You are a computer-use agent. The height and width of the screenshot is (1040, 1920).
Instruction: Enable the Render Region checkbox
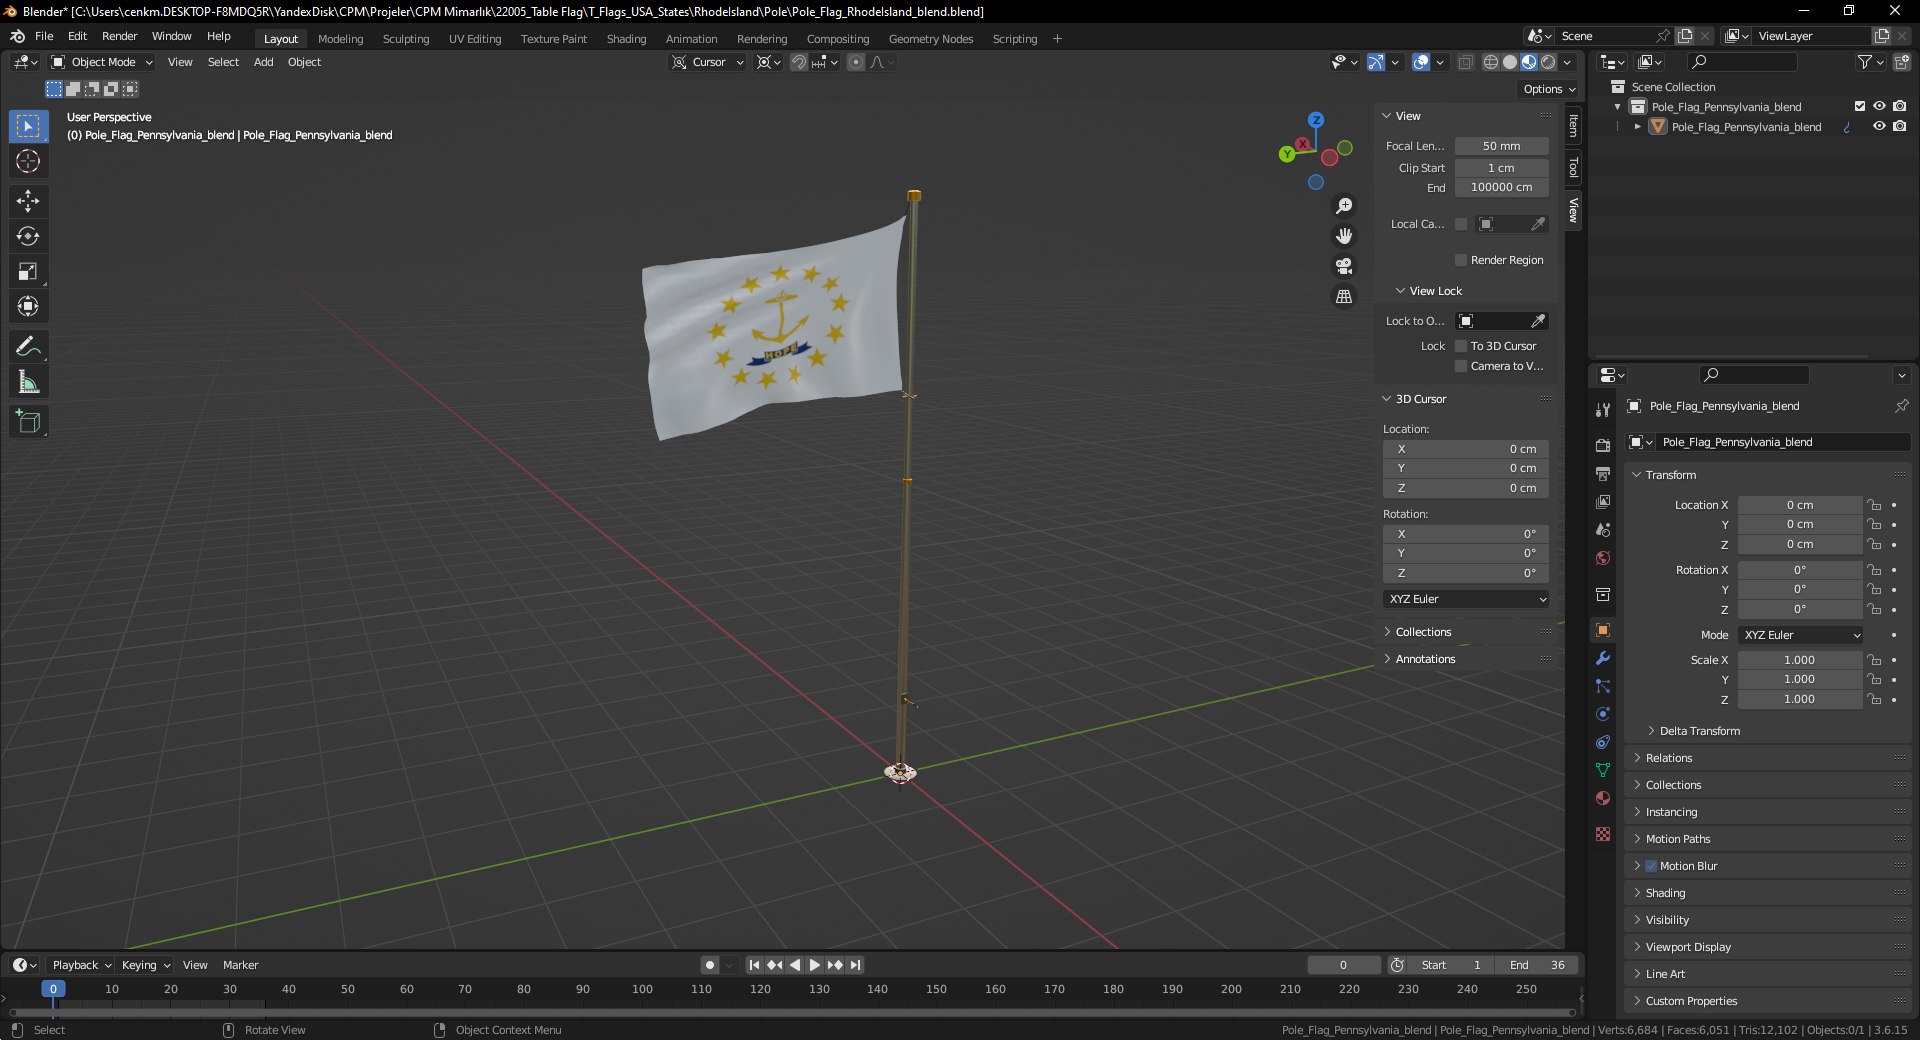[1461, 260]
